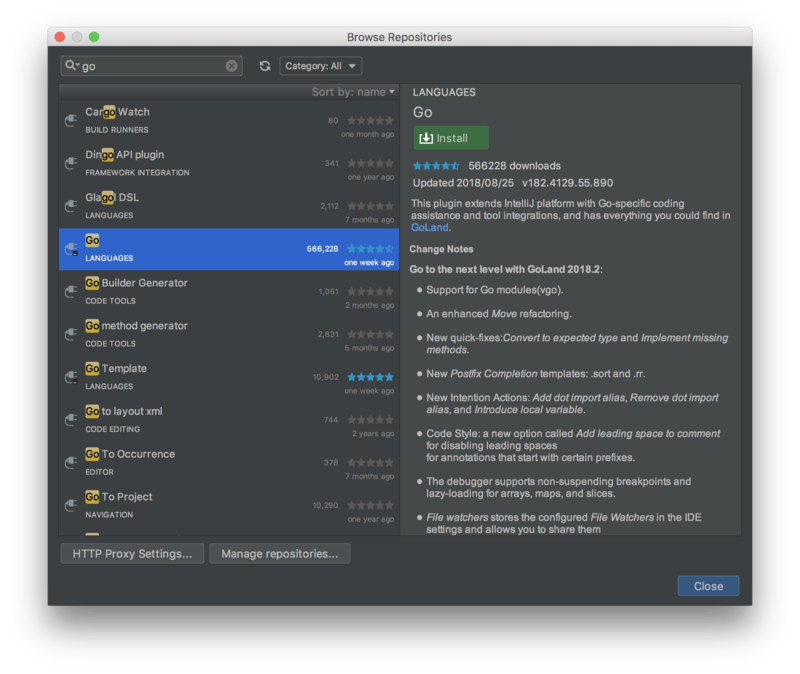Click the Go Template plugin icon
Viewport: 800px width, 674px height.
[71, 378]
